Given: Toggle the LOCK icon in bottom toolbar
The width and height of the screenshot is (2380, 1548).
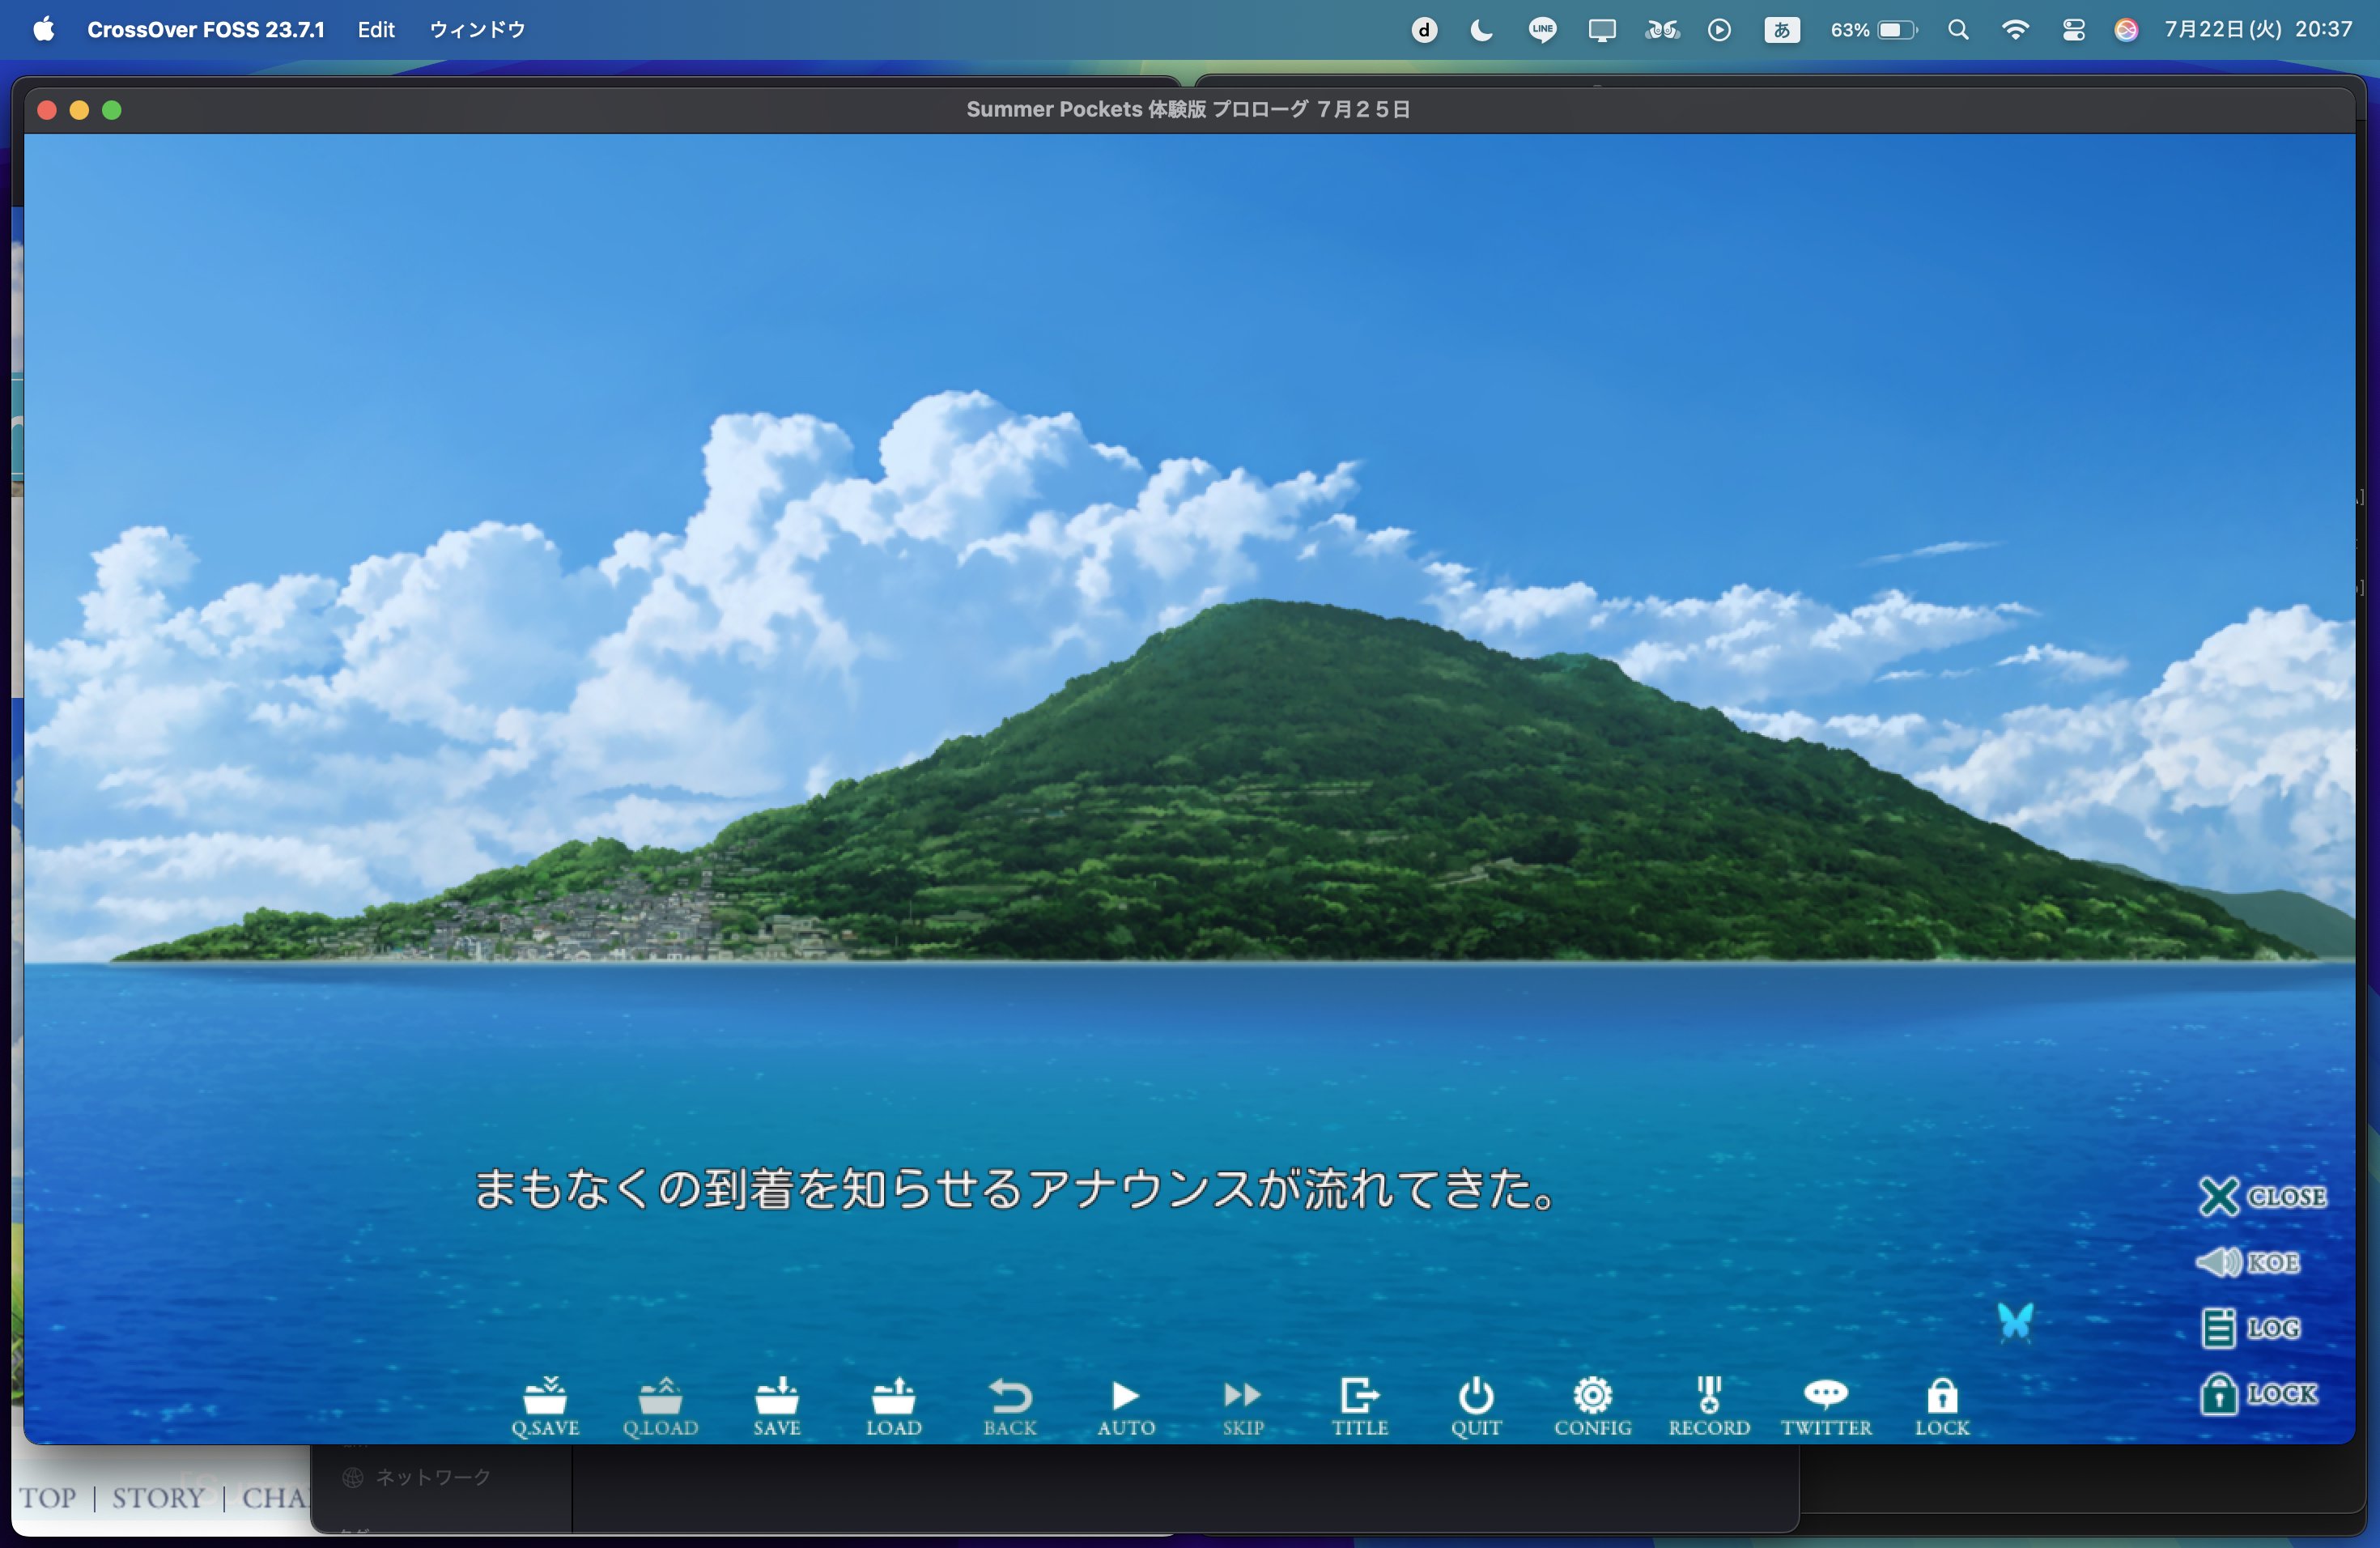Looking at the screenshot, I should (1942, 1407).
